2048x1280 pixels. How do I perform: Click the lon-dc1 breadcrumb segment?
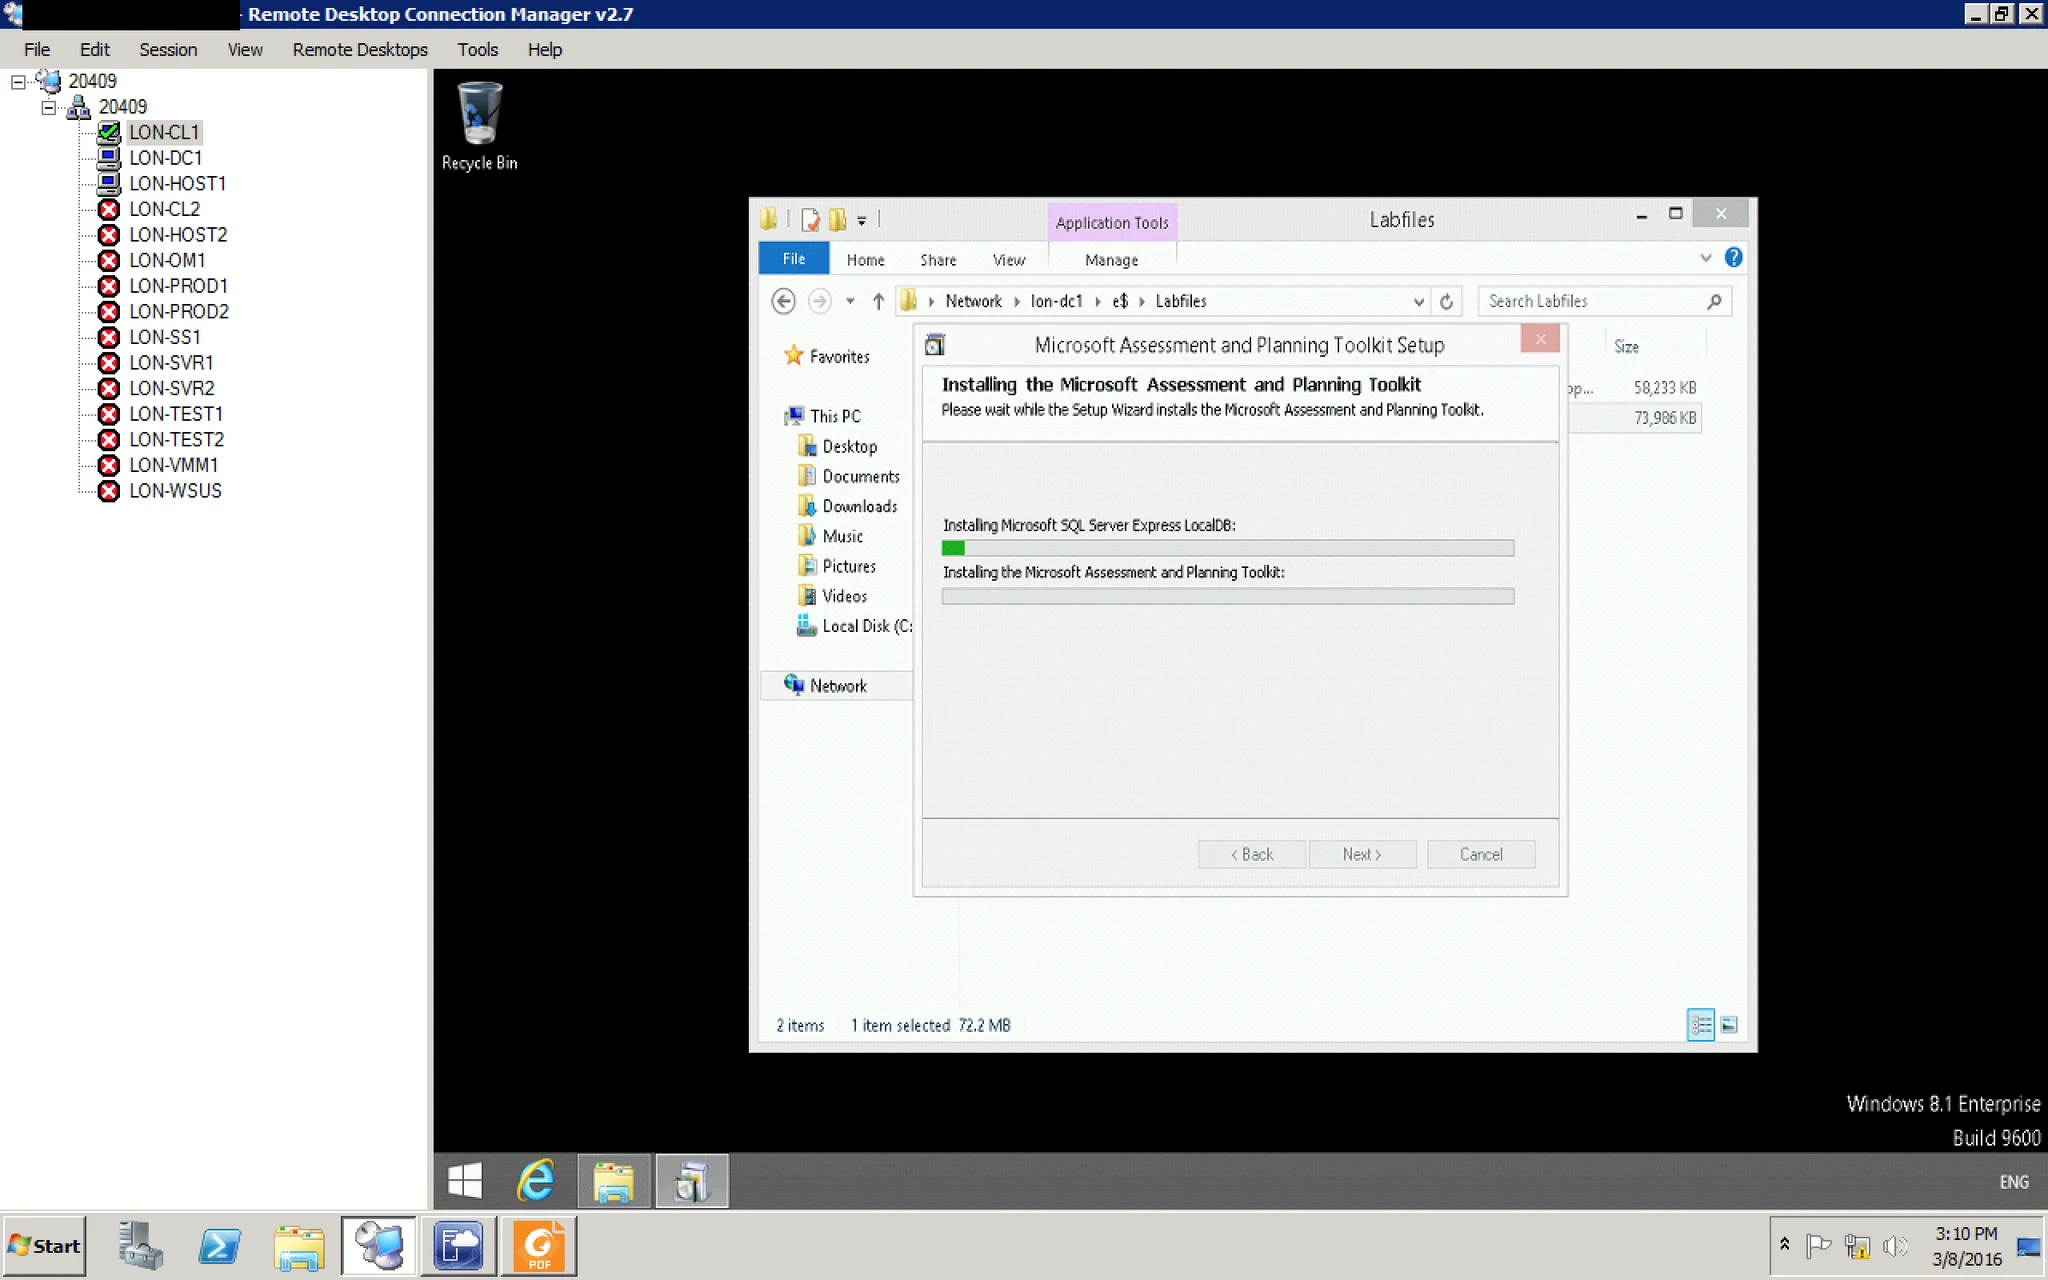(1056, 301)
